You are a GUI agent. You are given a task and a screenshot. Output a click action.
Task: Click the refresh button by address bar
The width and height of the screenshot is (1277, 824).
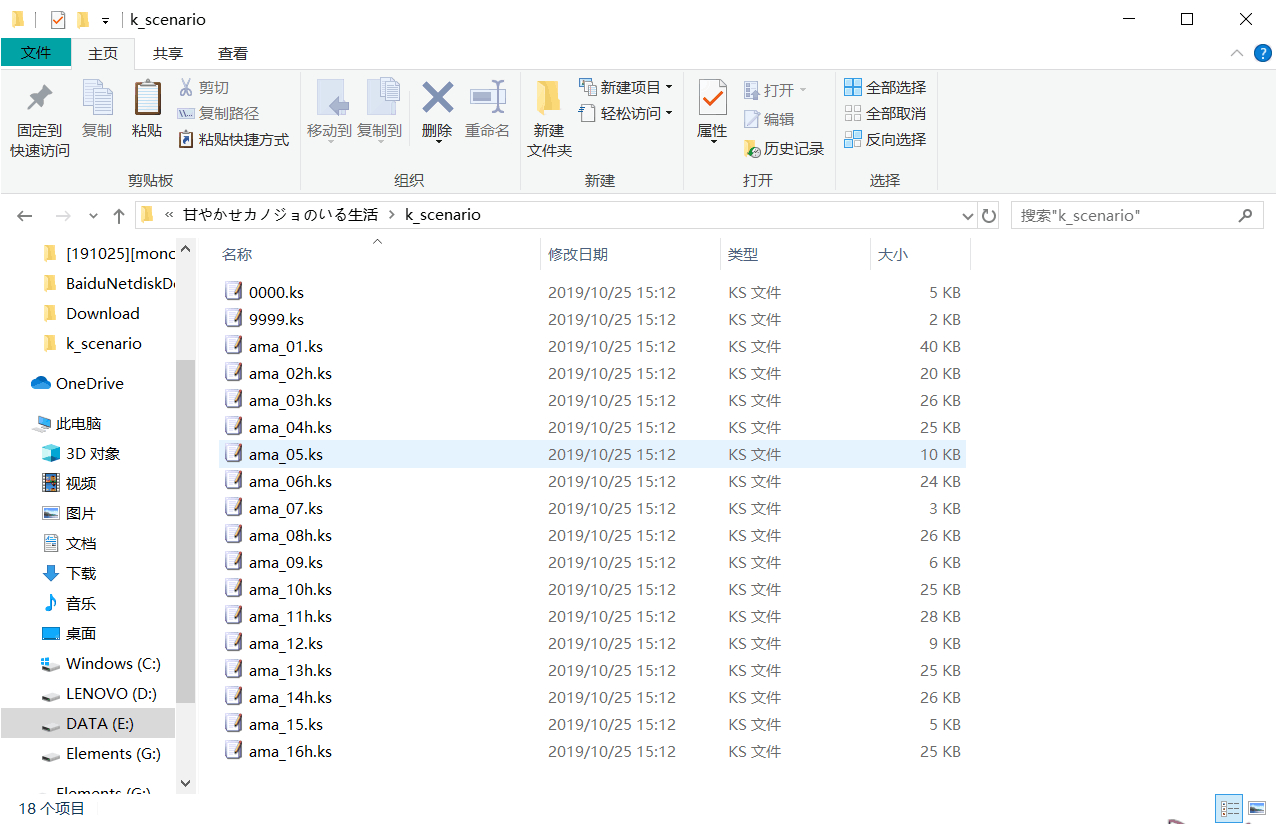pyautogui.click(x=989, y=215)
